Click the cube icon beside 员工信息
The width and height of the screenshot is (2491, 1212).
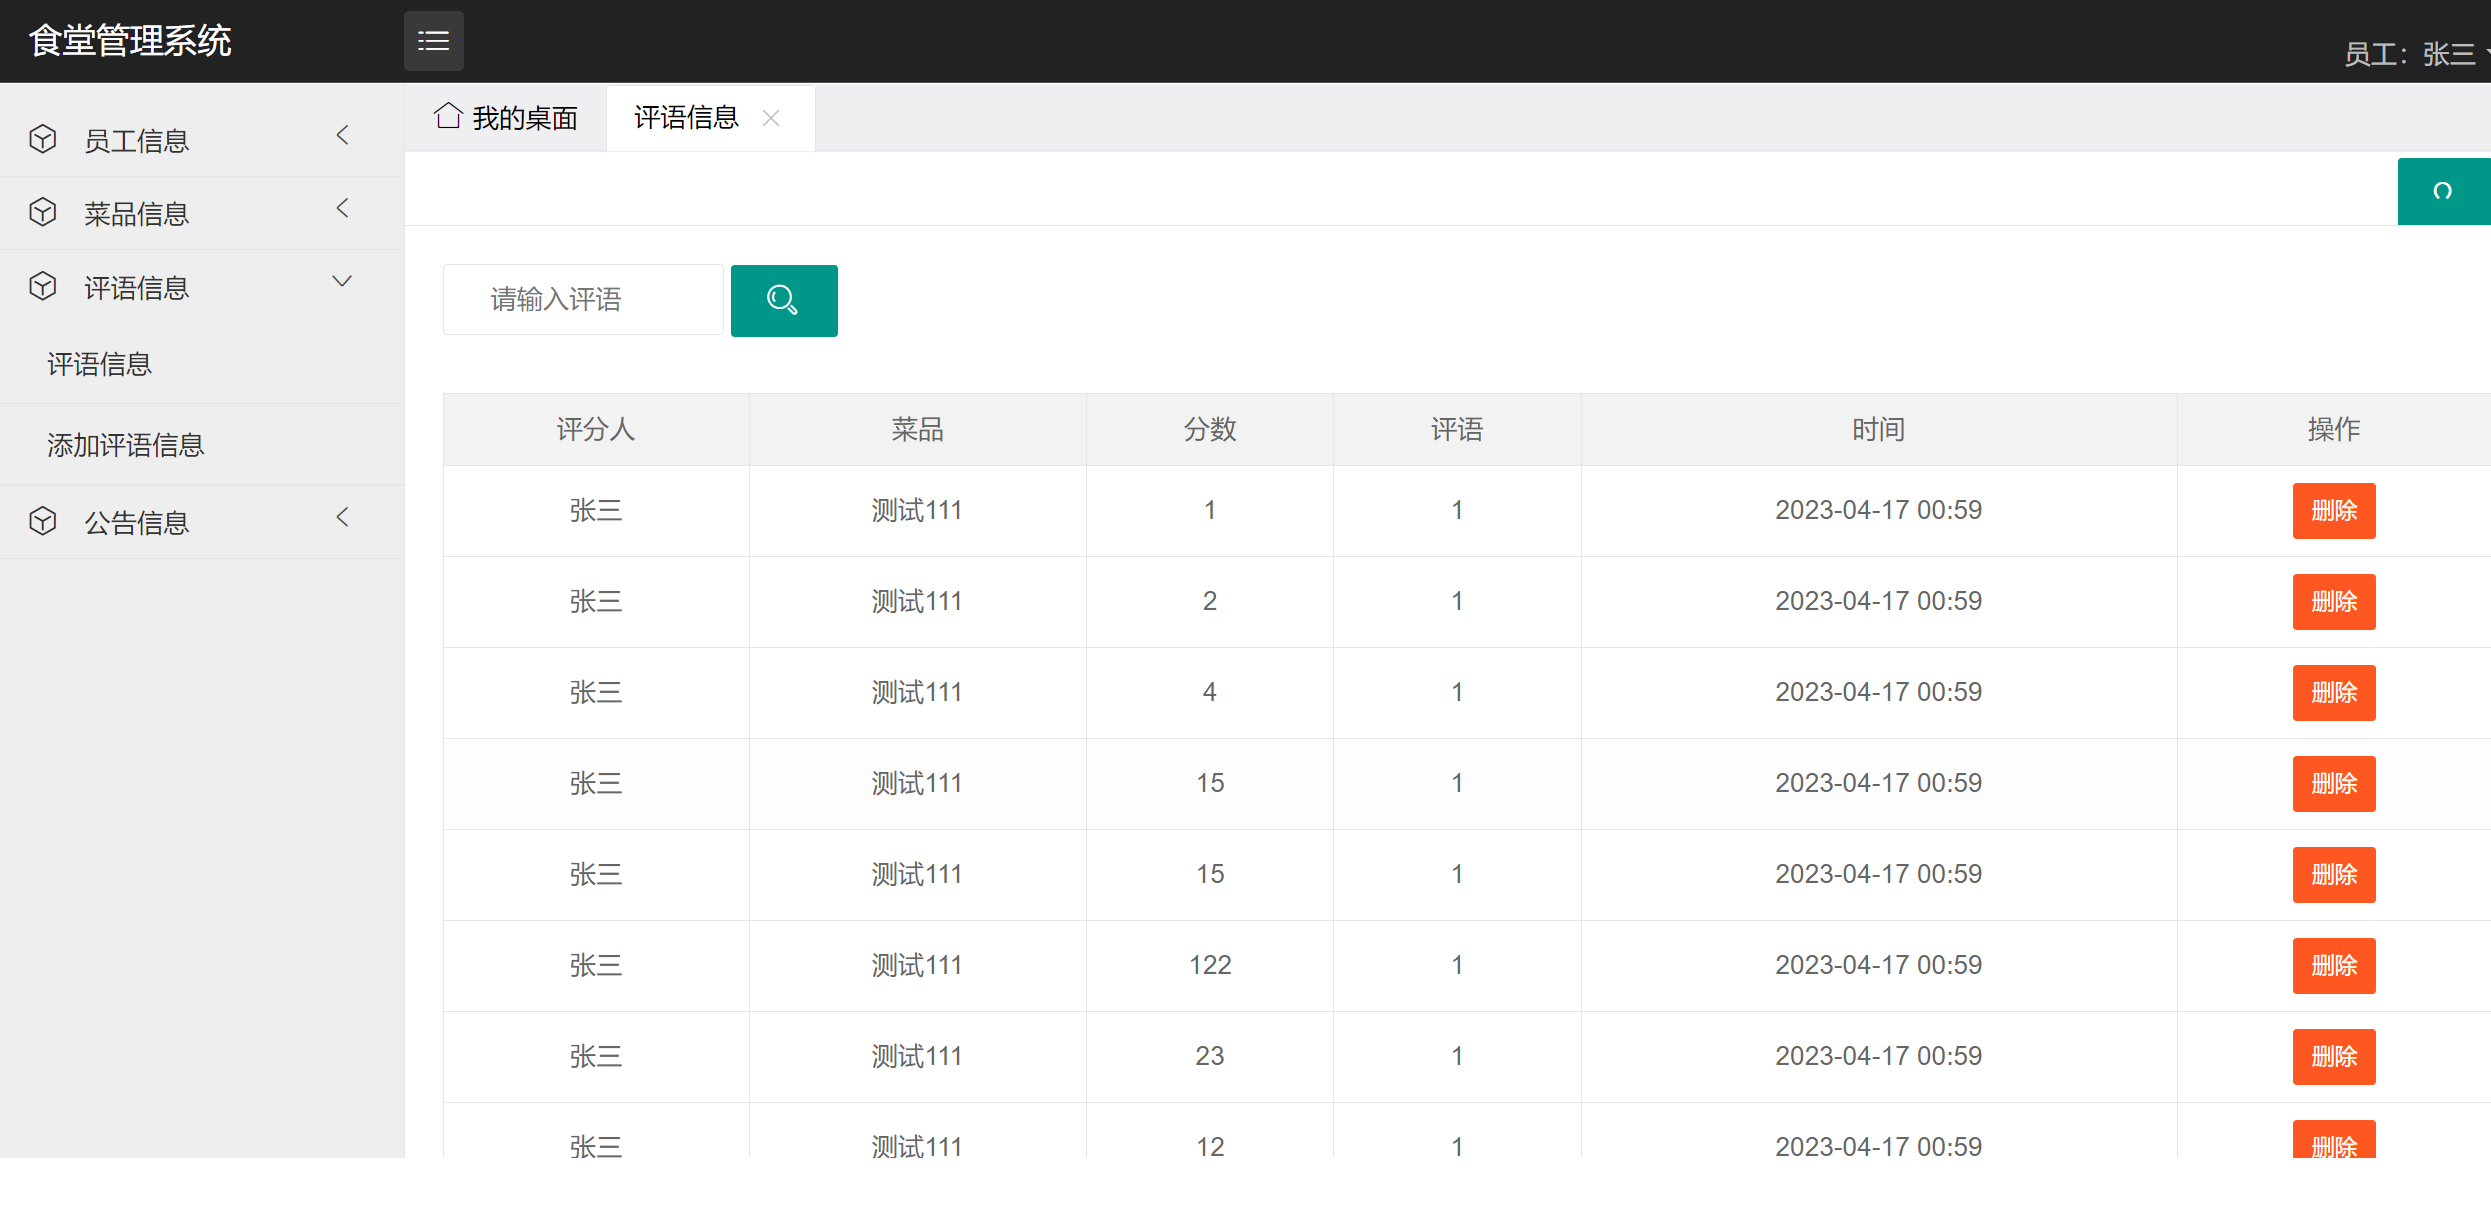(x=43, y=139)
